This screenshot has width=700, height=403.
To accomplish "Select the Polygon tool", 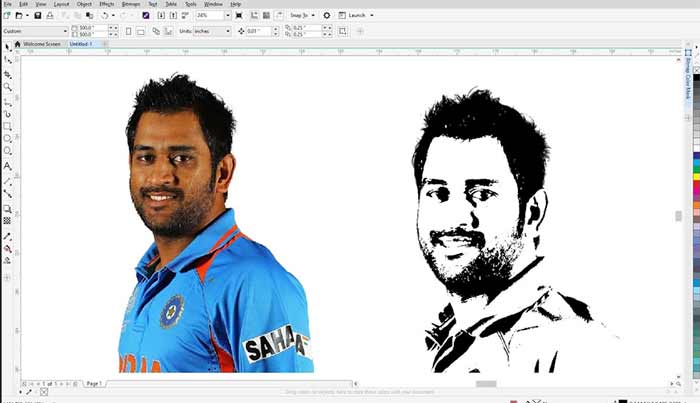I will [8, 152].
